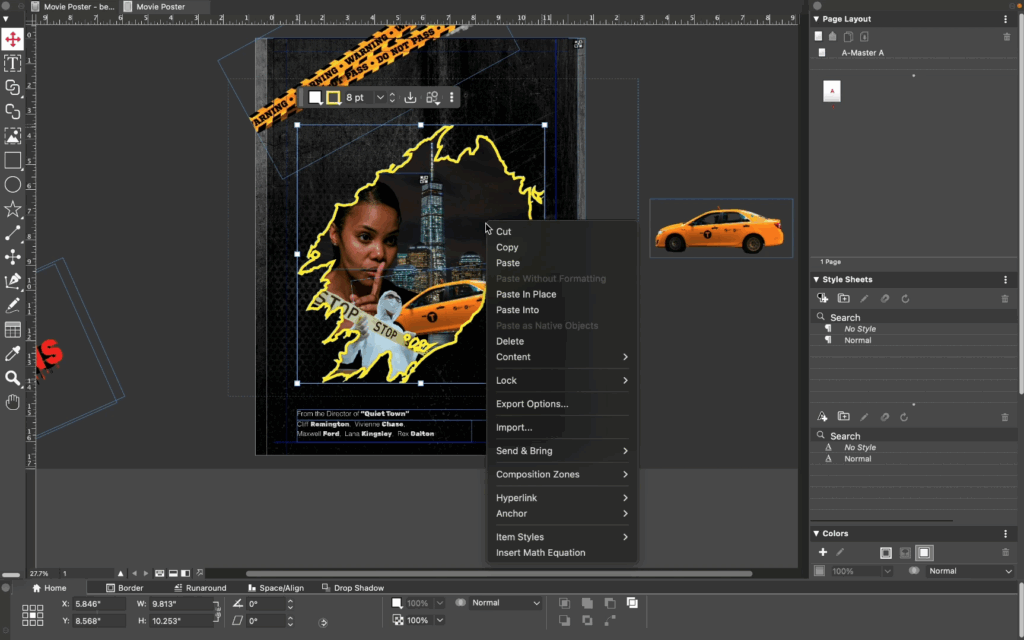
Task: Select the Picture Content tool
Action: (x=13, y=136)
